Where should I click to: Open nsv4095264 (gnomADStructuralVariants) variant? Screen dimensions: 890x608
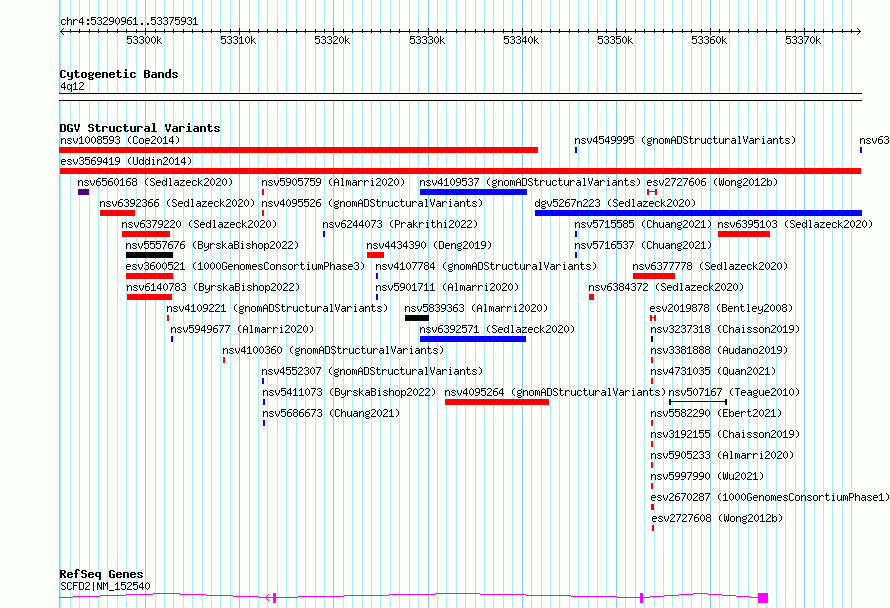(x=555, y=392)
